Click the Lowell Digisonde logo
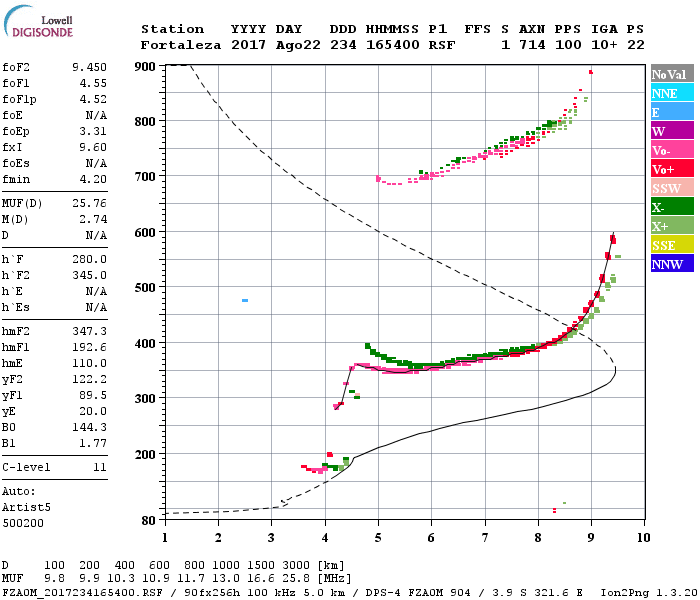 coord(38,21)
